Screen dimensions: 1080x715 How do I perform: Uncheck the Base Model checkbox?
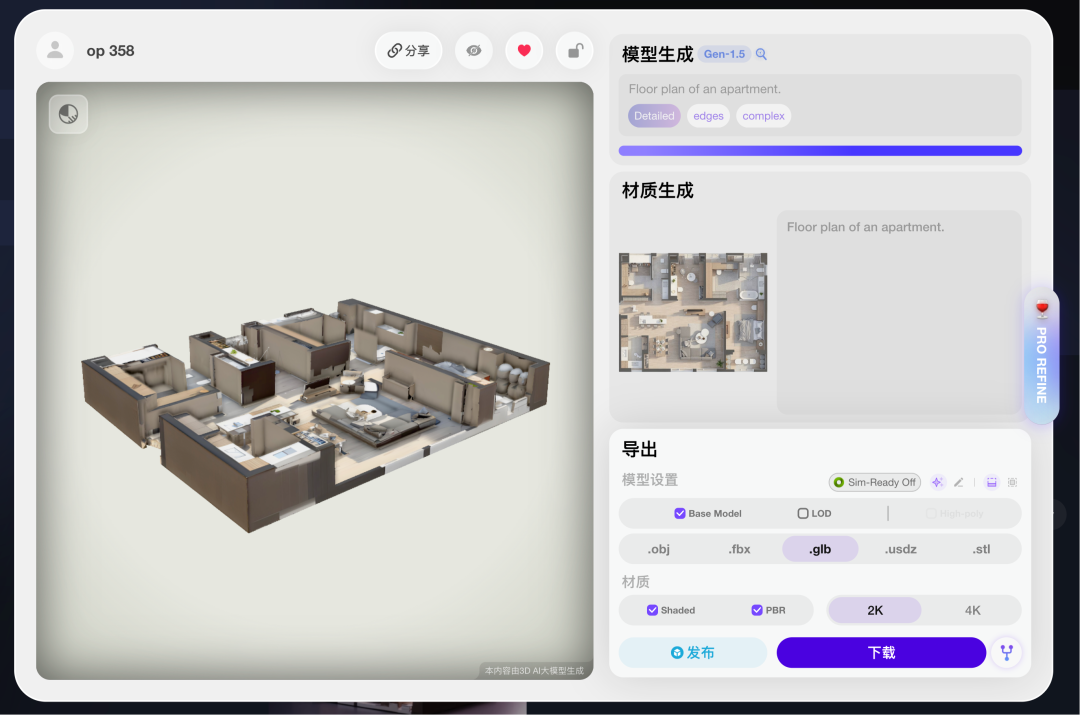pos(680,513)
